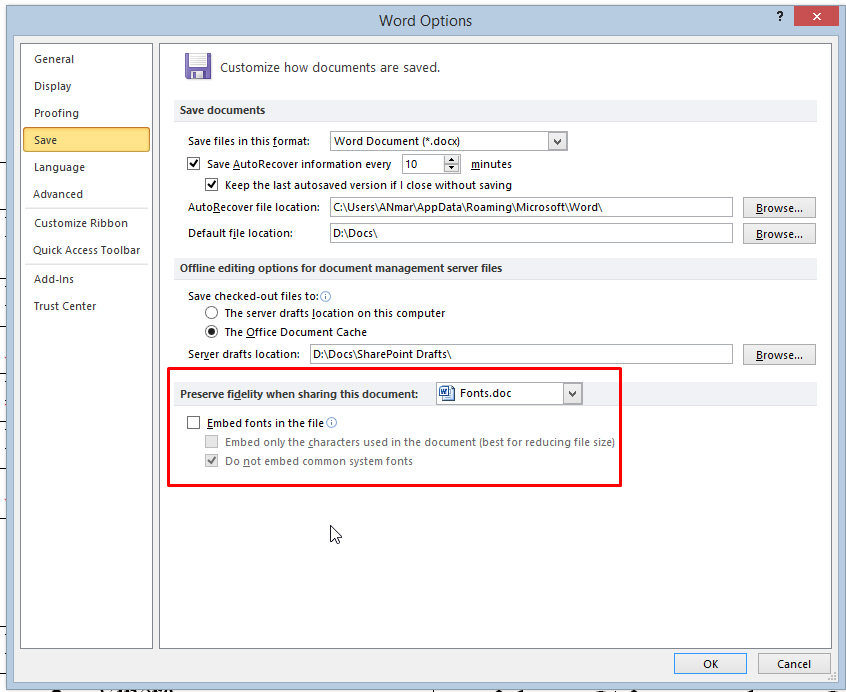Uncheck Keep the last autosaved version
This screenshot has width=846, height=692.
[x=212, y=185]
